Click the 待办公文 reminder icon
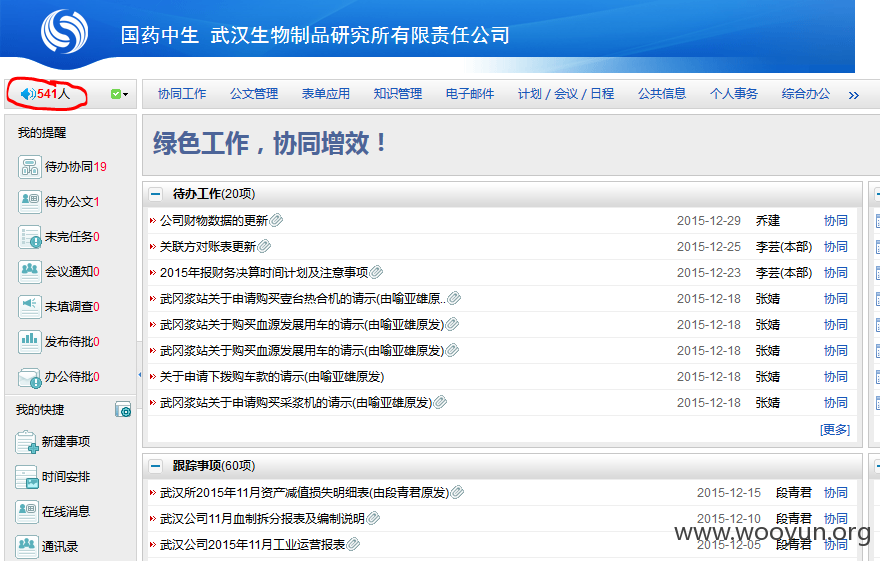Viewport: 880px width, 561px height. [x=29, y=202]
